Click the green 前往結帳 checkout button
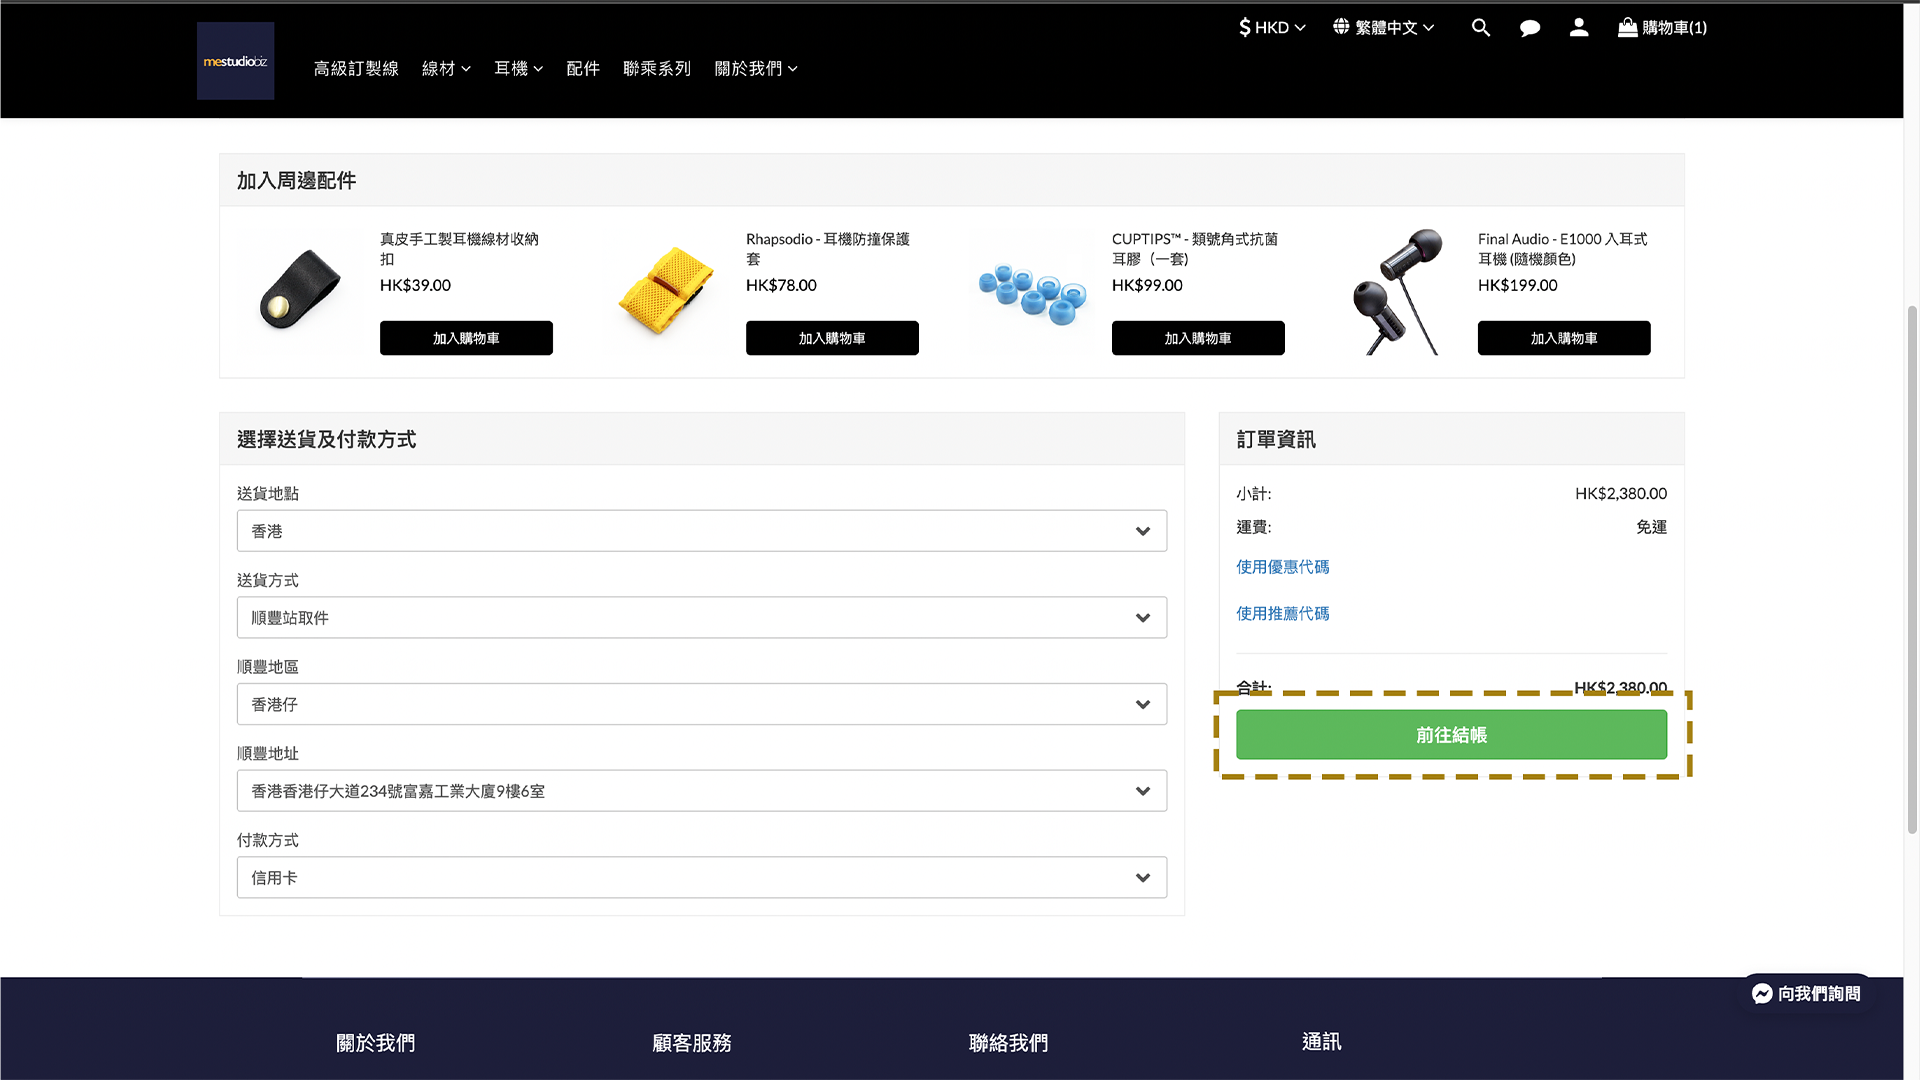 (x=1451, y=735)
